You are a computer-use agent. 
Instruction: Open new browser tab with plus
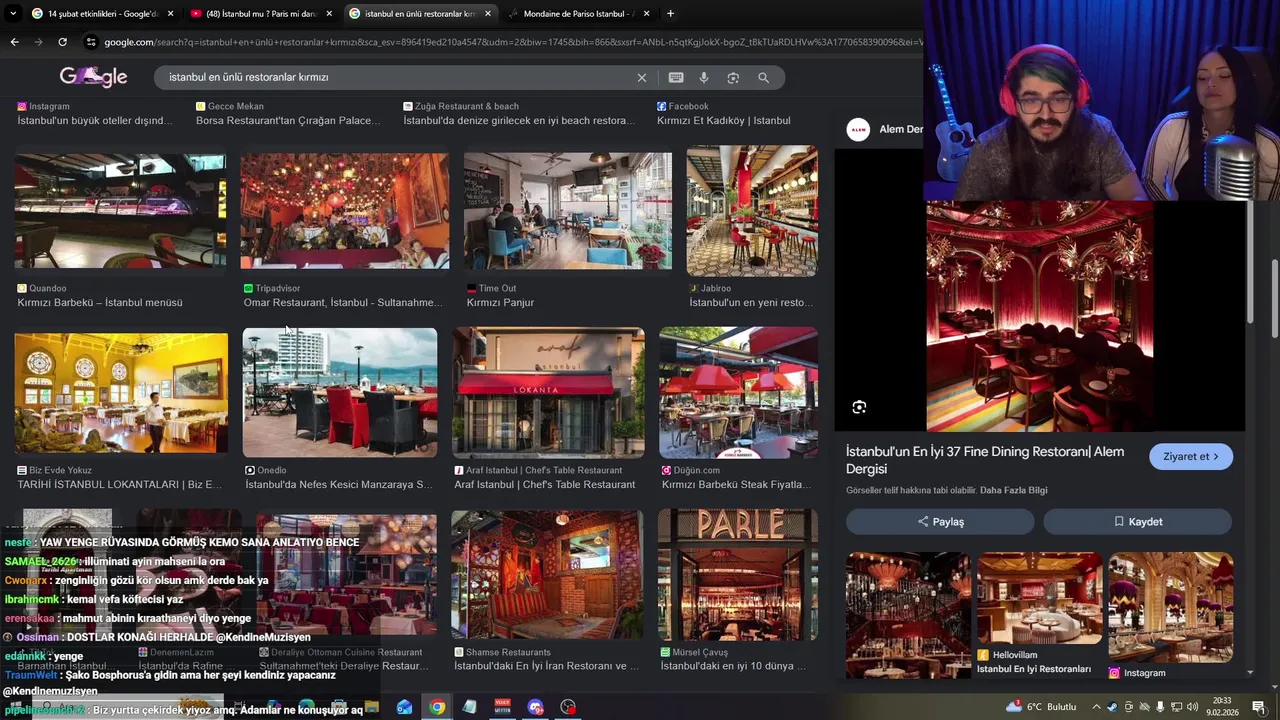(x=670, y=14)
